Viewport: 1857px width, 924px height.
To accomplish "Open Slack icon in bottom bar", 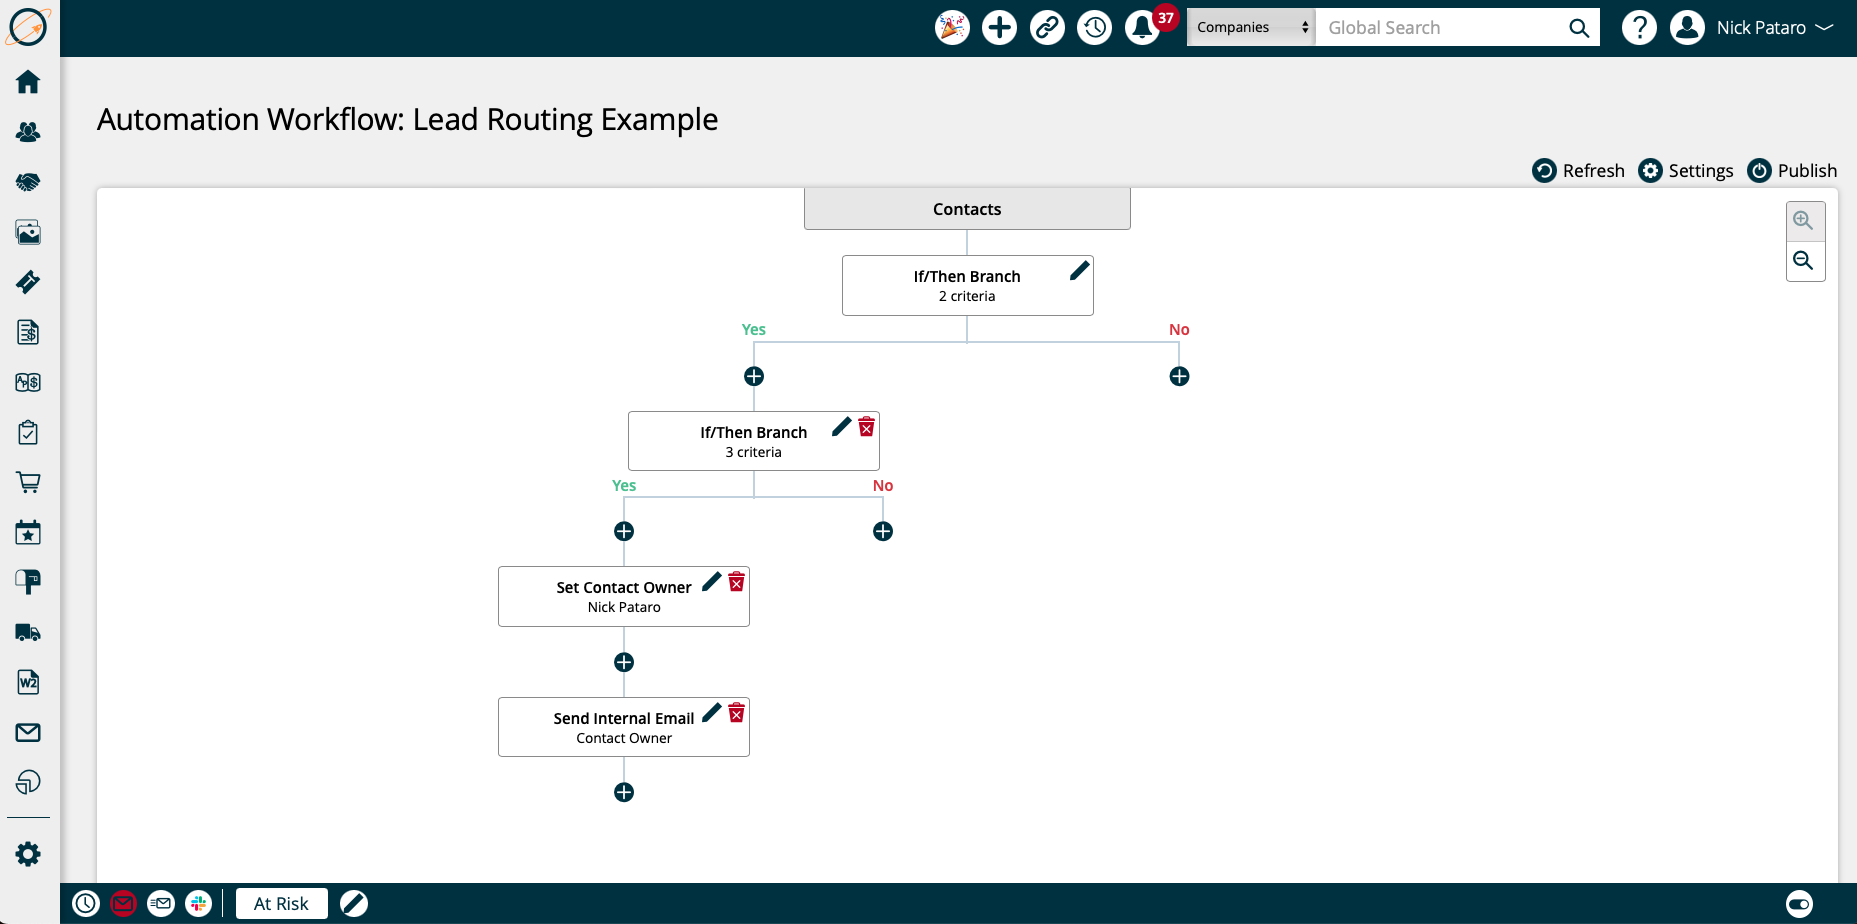I will (199, 904).
